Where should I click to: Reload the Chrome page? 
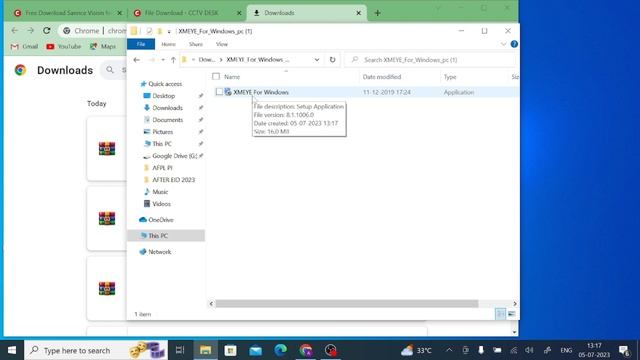[47, 31]
